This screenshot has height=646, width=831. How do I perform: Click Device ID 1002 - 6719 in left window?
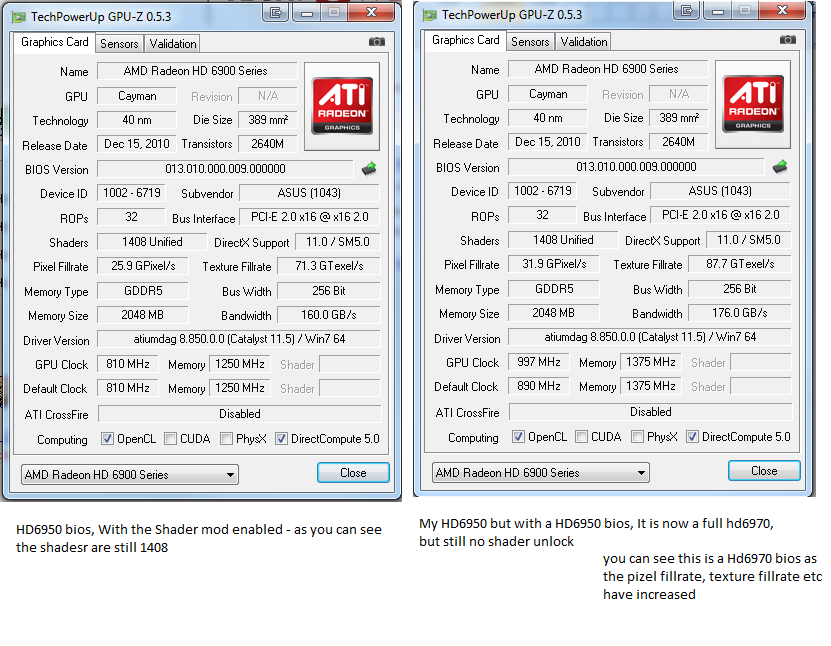[131, 193]
